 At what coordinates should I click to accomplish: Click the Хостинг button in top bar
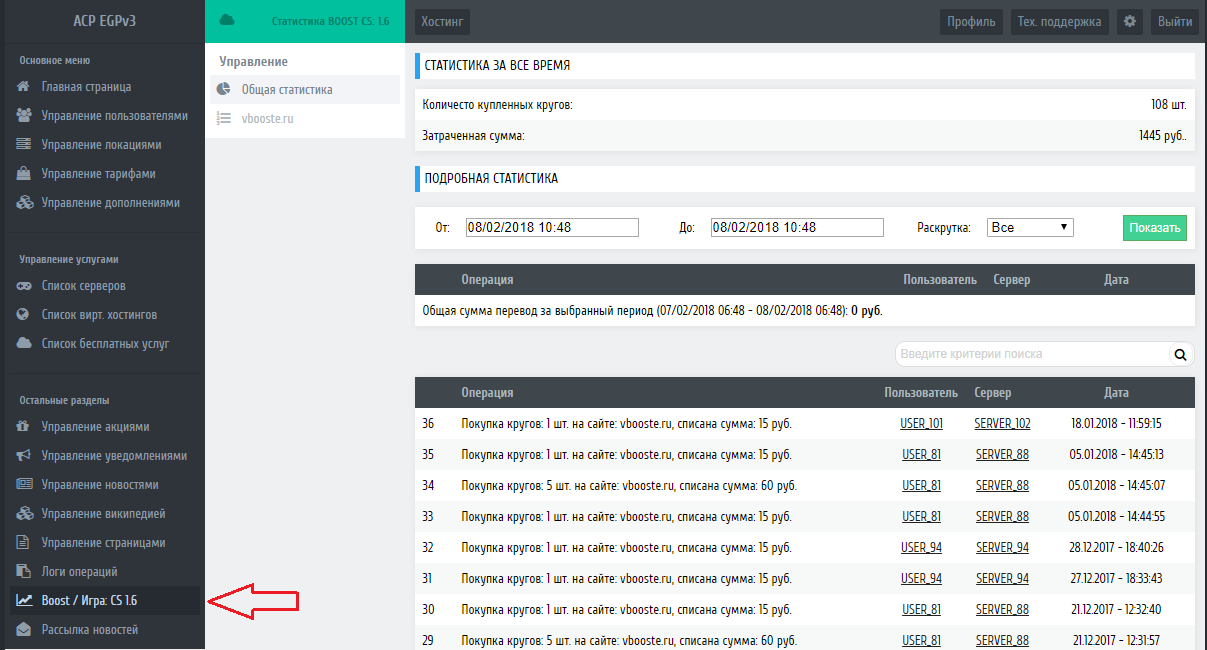pyautogui.click(x=442, y=21)
